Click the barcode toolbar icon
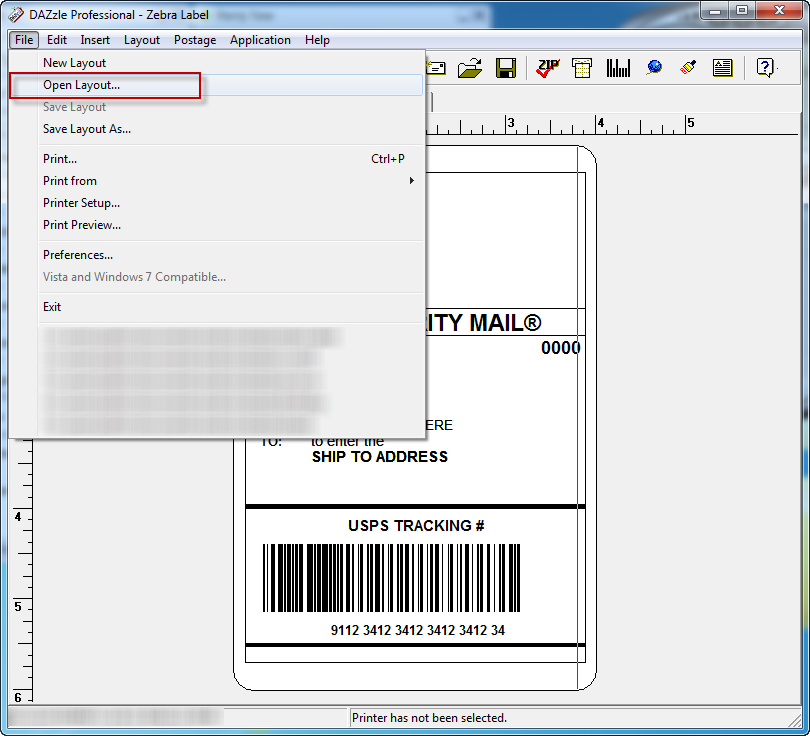Viewport: 810px width, 736px height. click(x=618, y=68)
